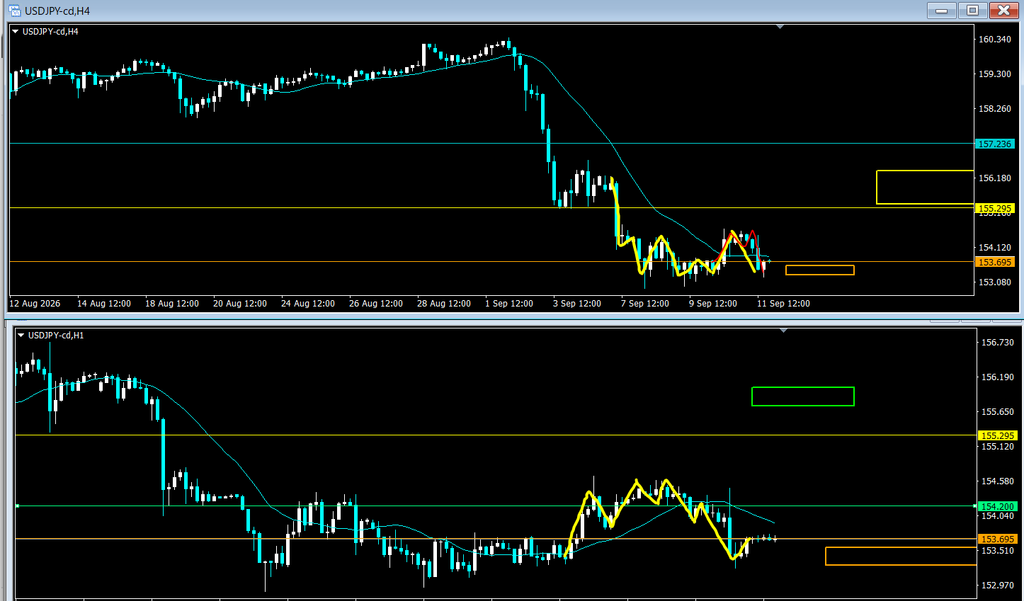The width and height of the screenshot is (1024, 601).
Task: Click the orange 153.695 label on H4 chart
Action: (x=994, y=262)
